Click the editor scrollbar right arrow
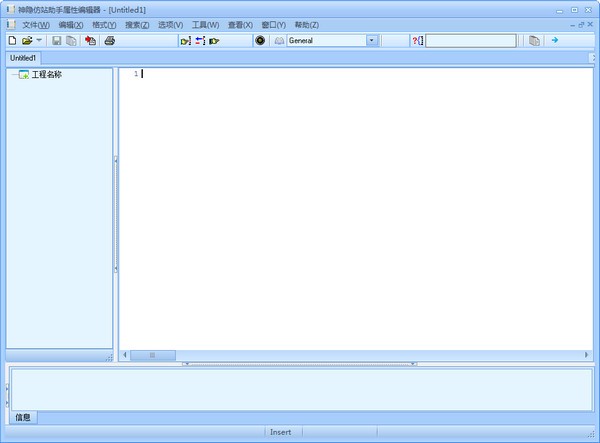Viewport: 600px width, 443px height. (587, 355)
